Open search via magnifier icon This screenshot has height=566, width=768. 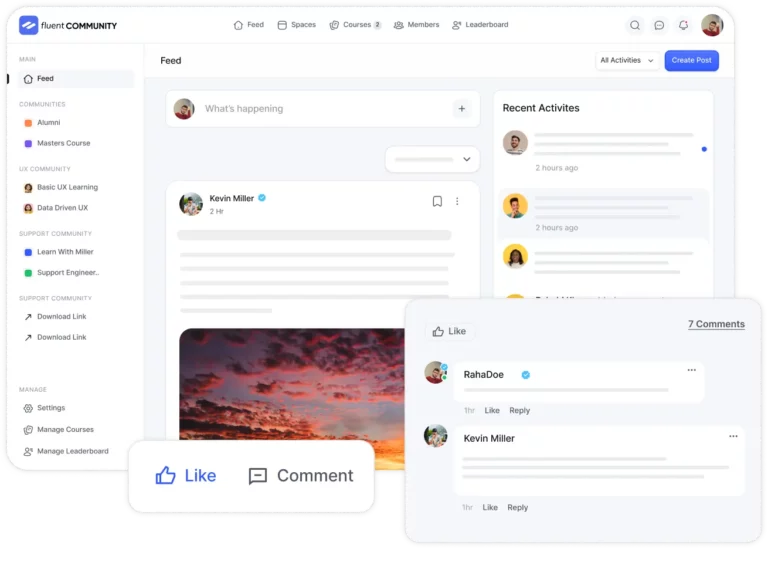(x=635, y=26)
